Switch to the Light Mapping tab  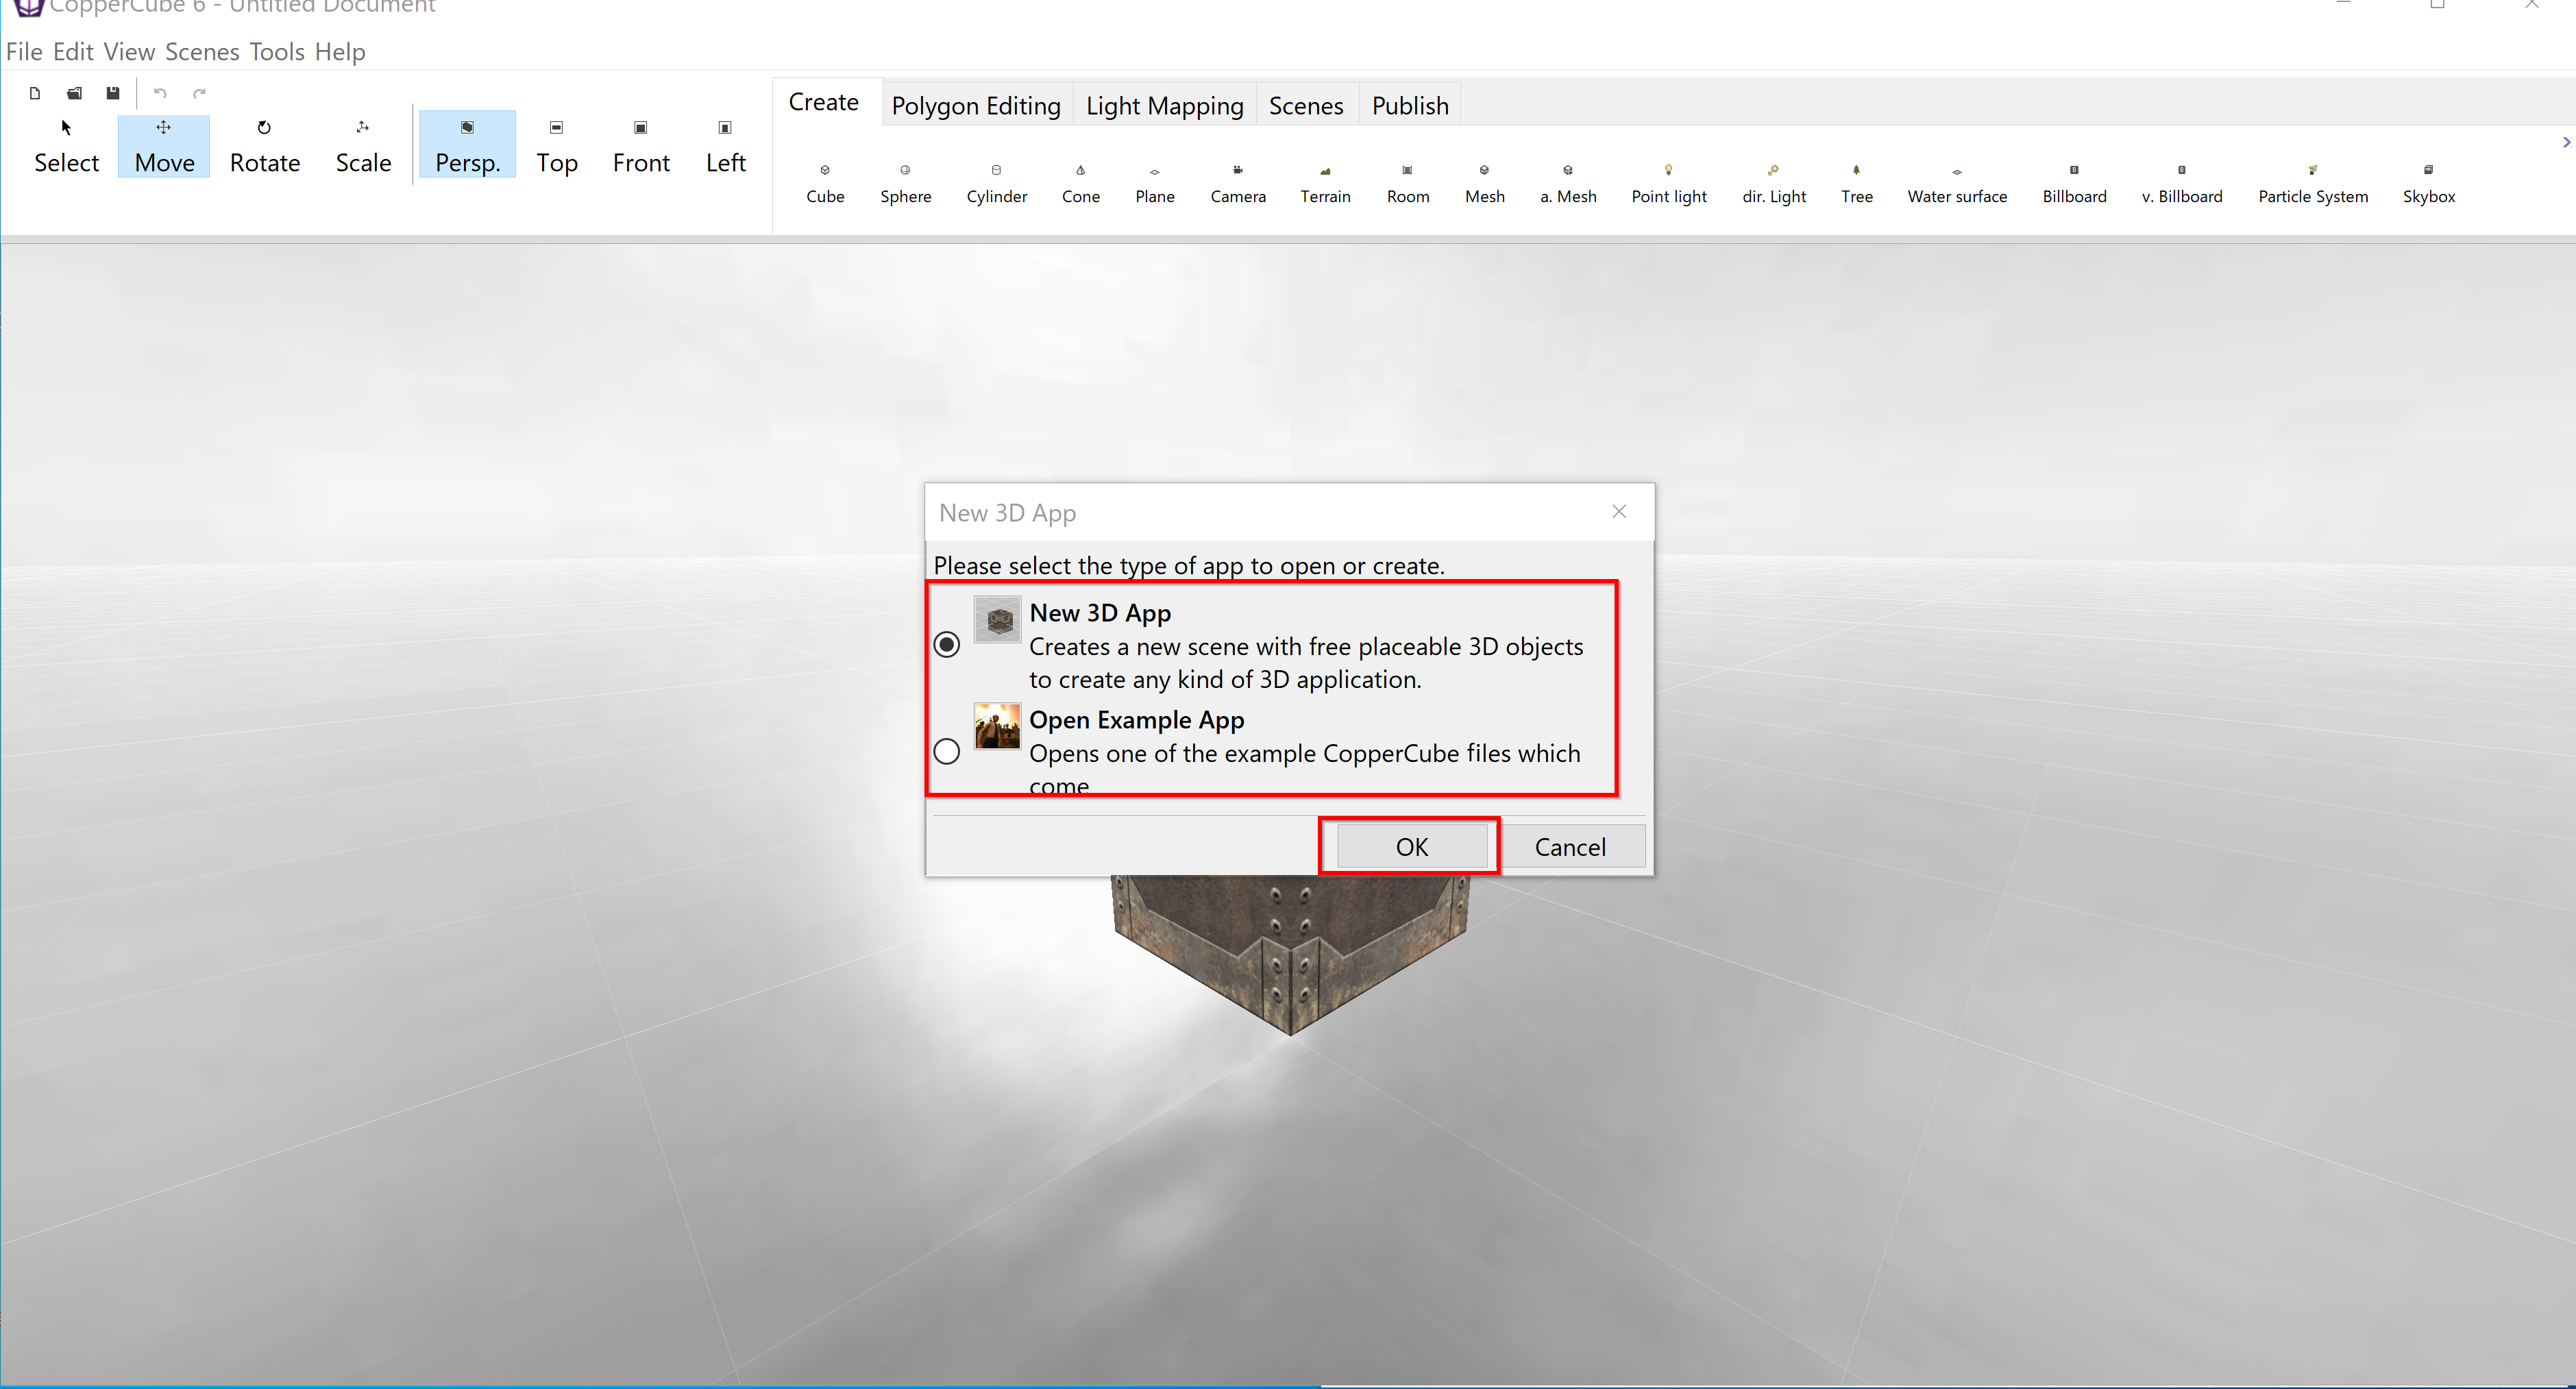[x=1163, y=104]
